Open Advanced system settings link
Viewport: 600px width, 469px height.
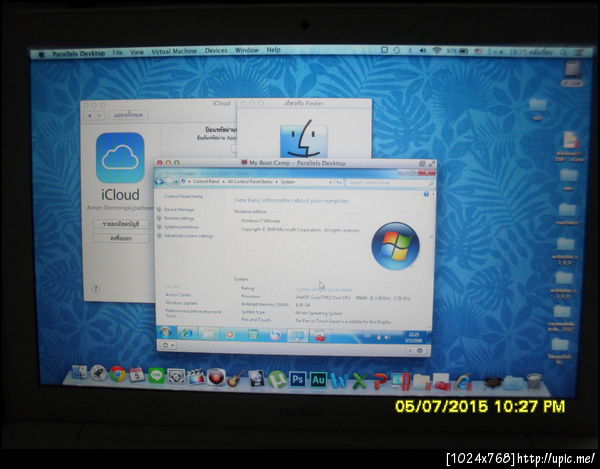(188, 236)
